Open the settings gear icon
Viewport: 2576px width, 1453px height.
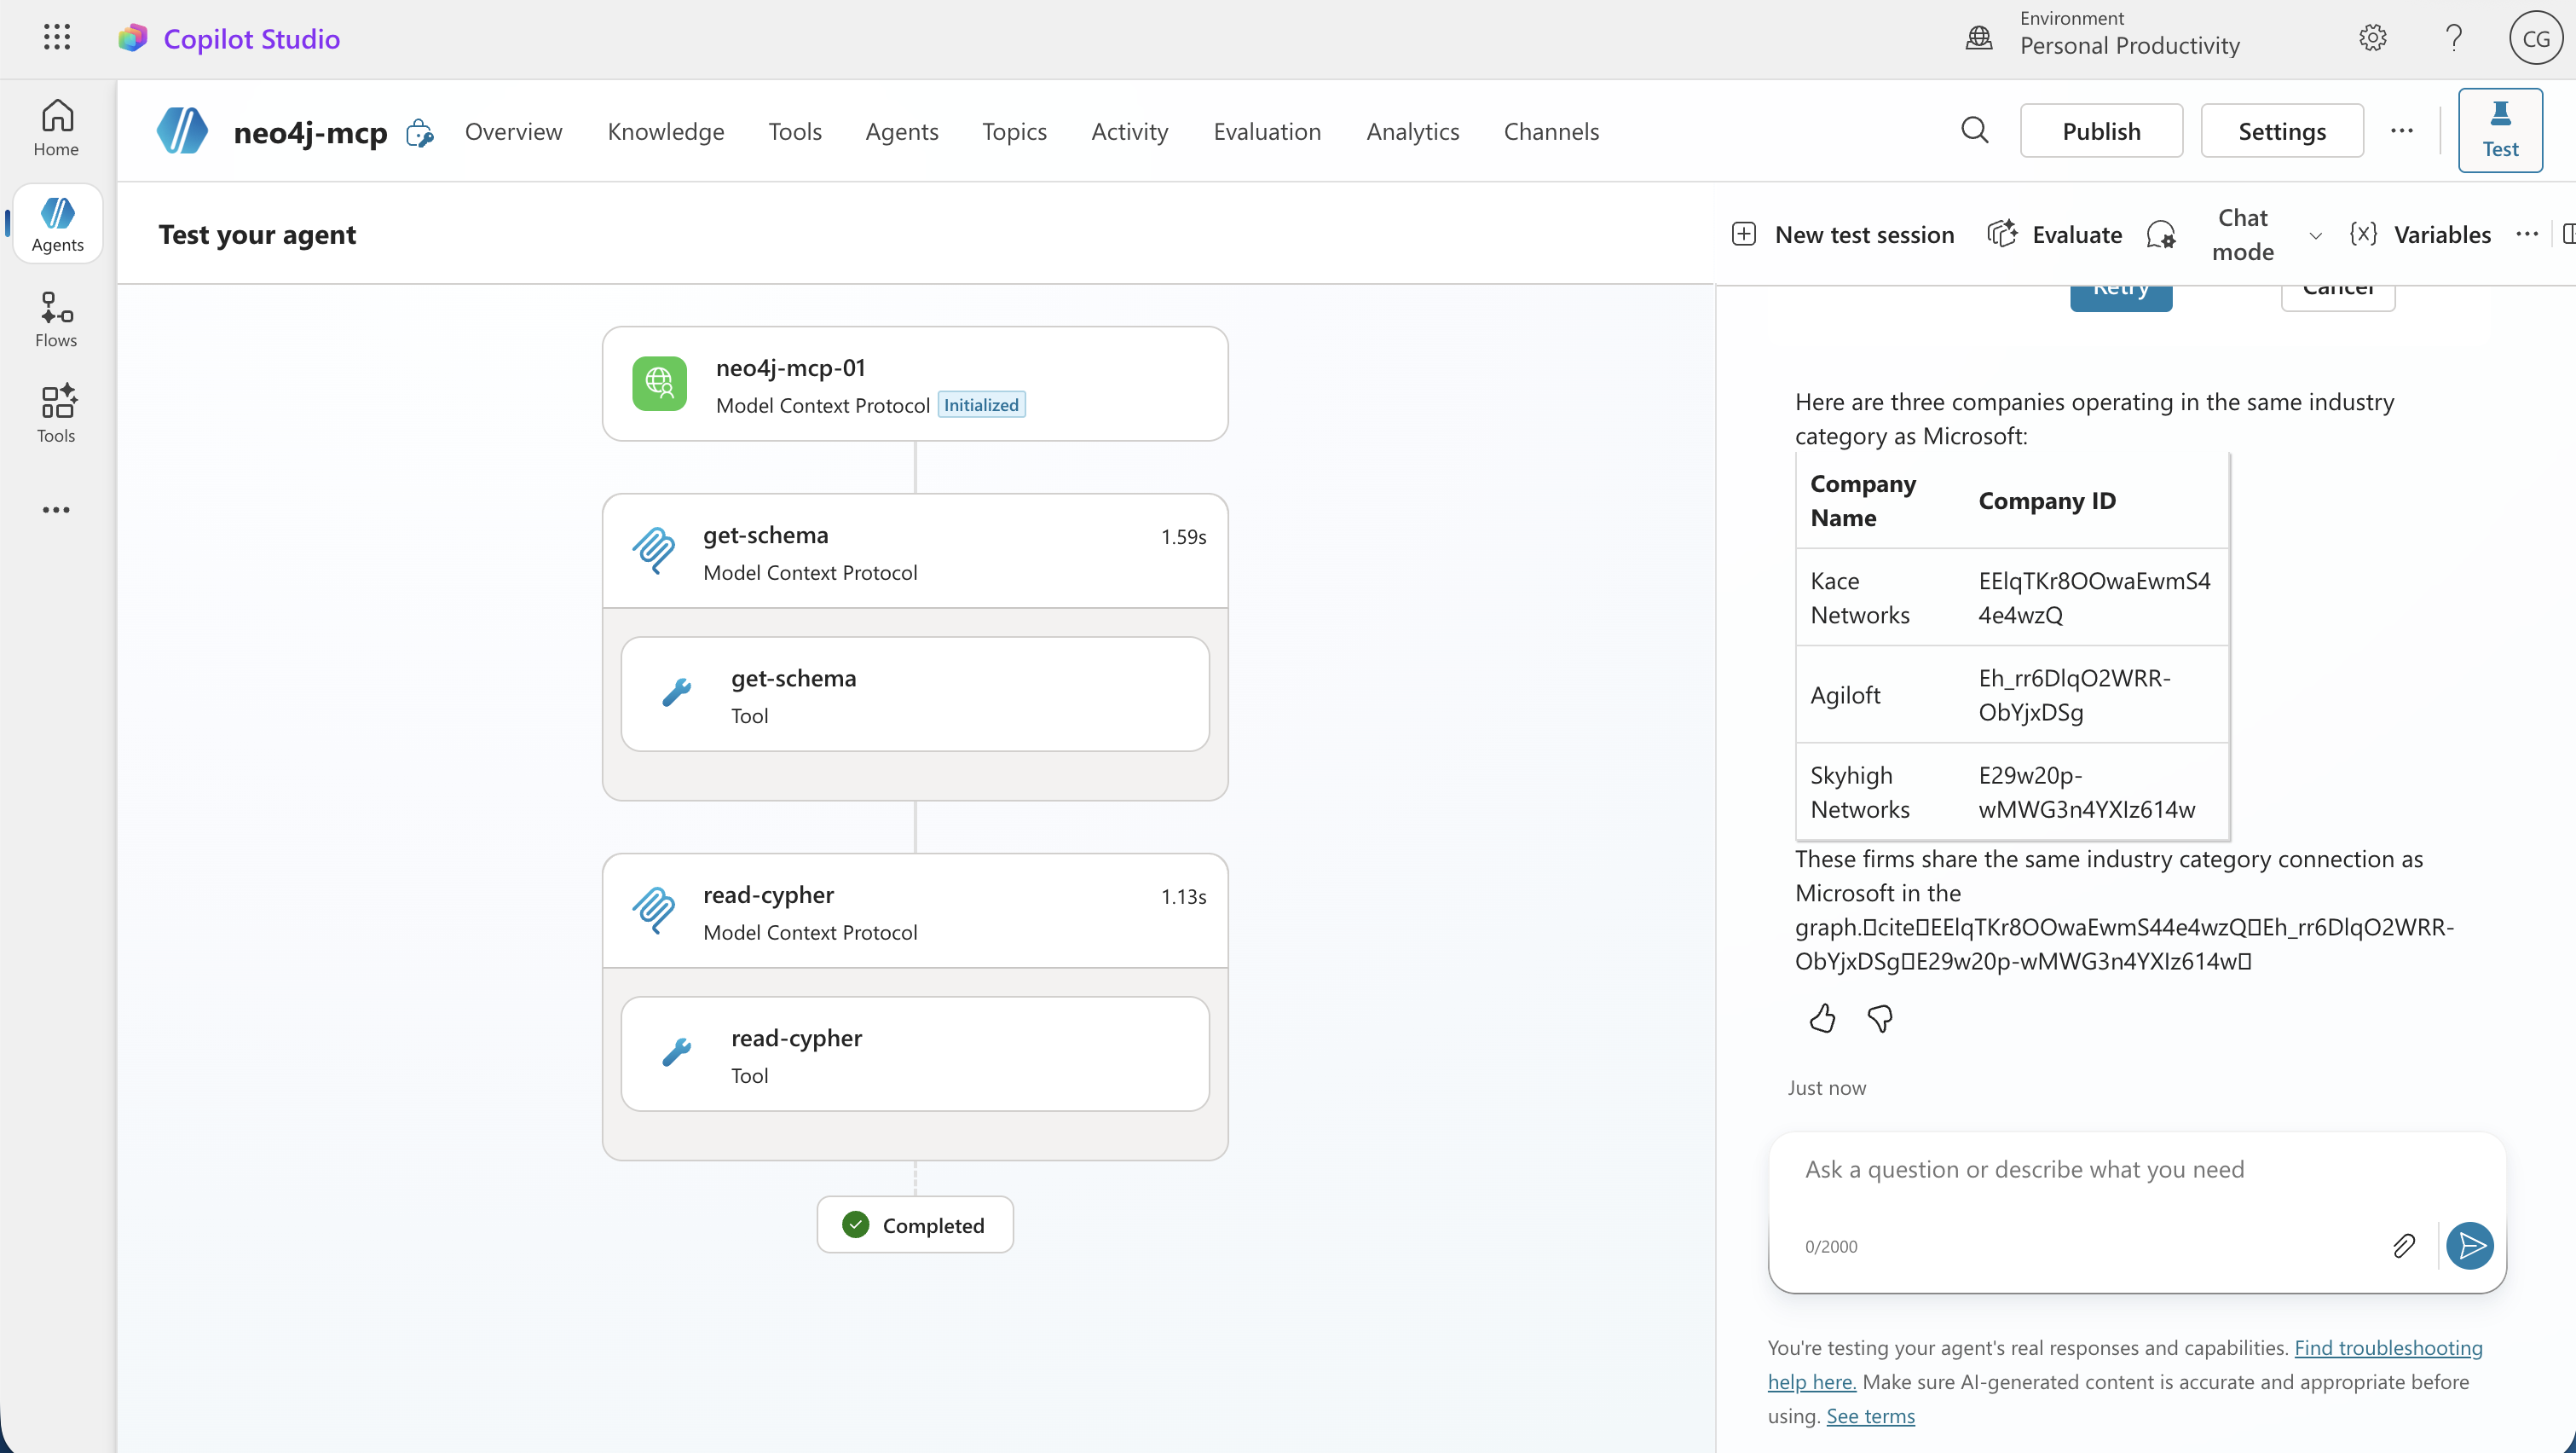pos(2372,38)
